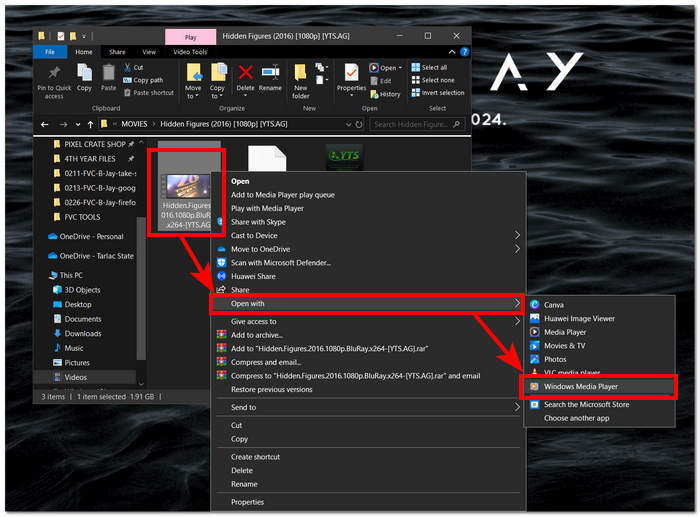Choose Share with Skype
700x517 pixels.
(258, 222)
